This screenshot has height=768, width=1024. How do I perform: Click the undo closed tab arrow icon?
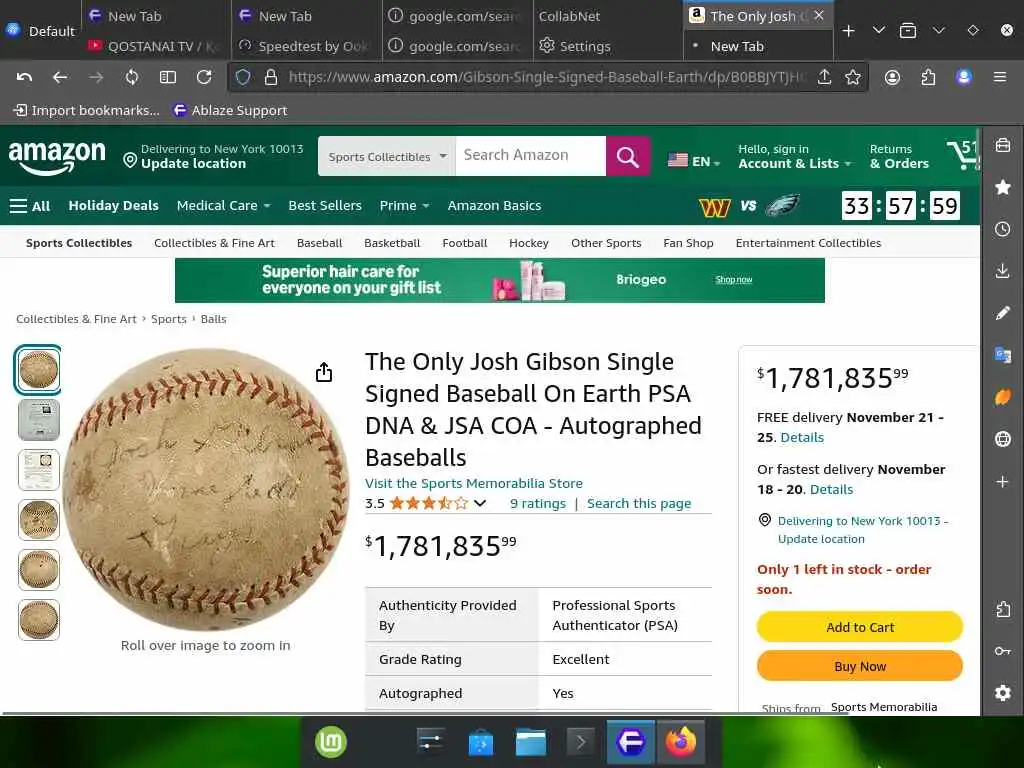(x=24, y=77)
